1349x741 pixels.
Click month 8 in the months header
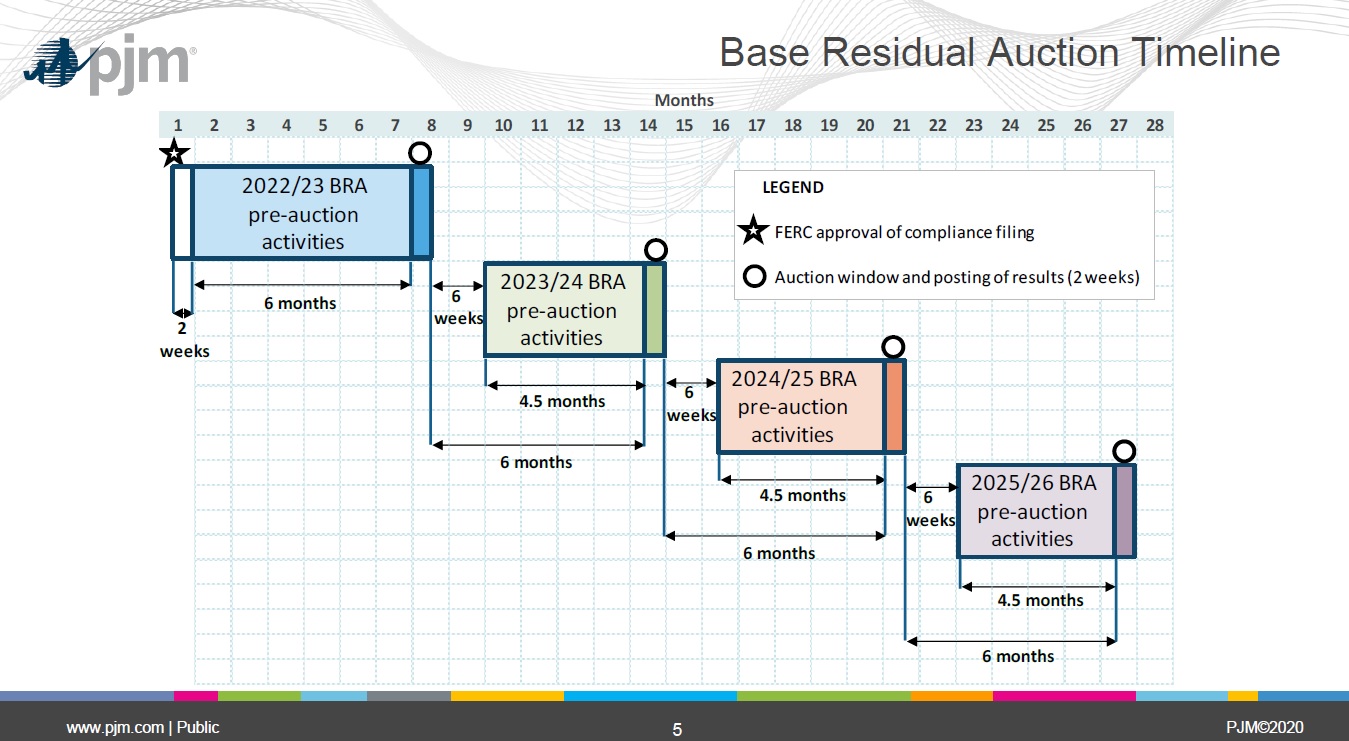coord(431,125)
